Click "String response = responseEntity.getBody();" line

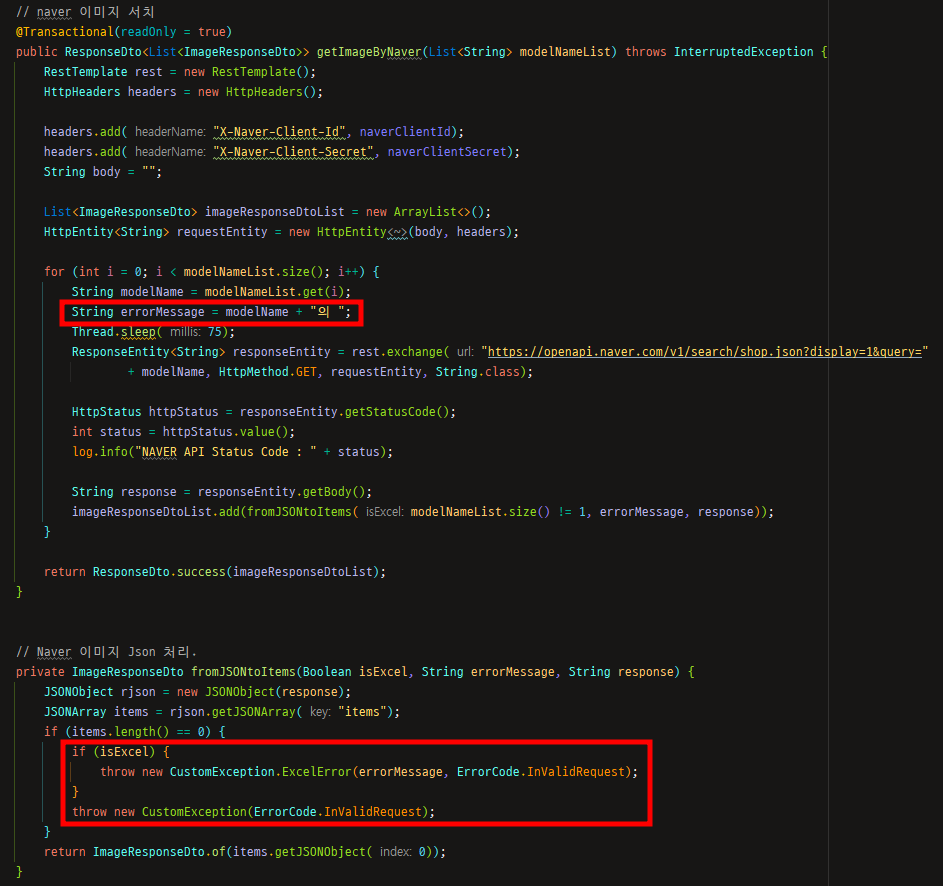(x=222, y=491)
